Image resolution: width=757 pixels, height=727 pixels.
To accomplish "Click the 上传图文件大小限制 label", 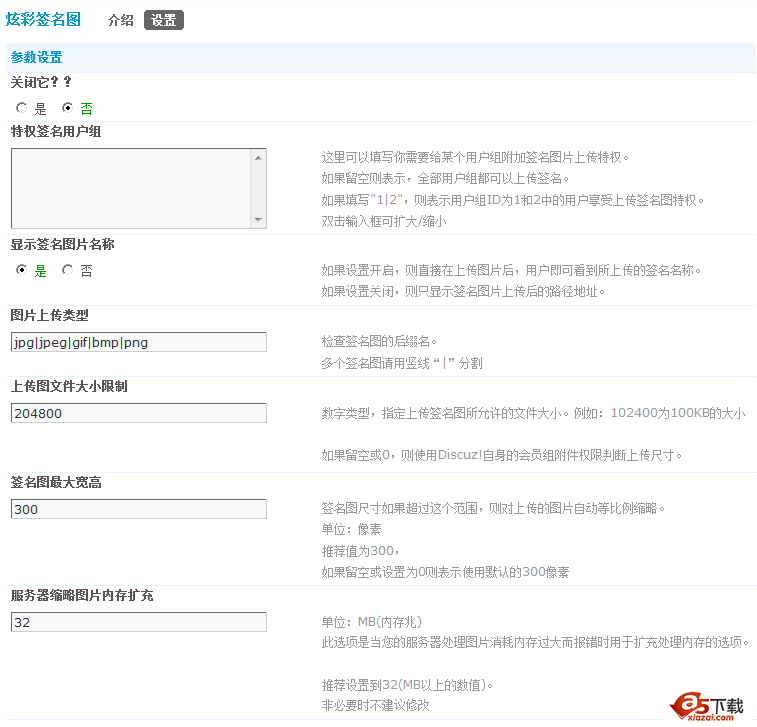I will coord(69,386).
